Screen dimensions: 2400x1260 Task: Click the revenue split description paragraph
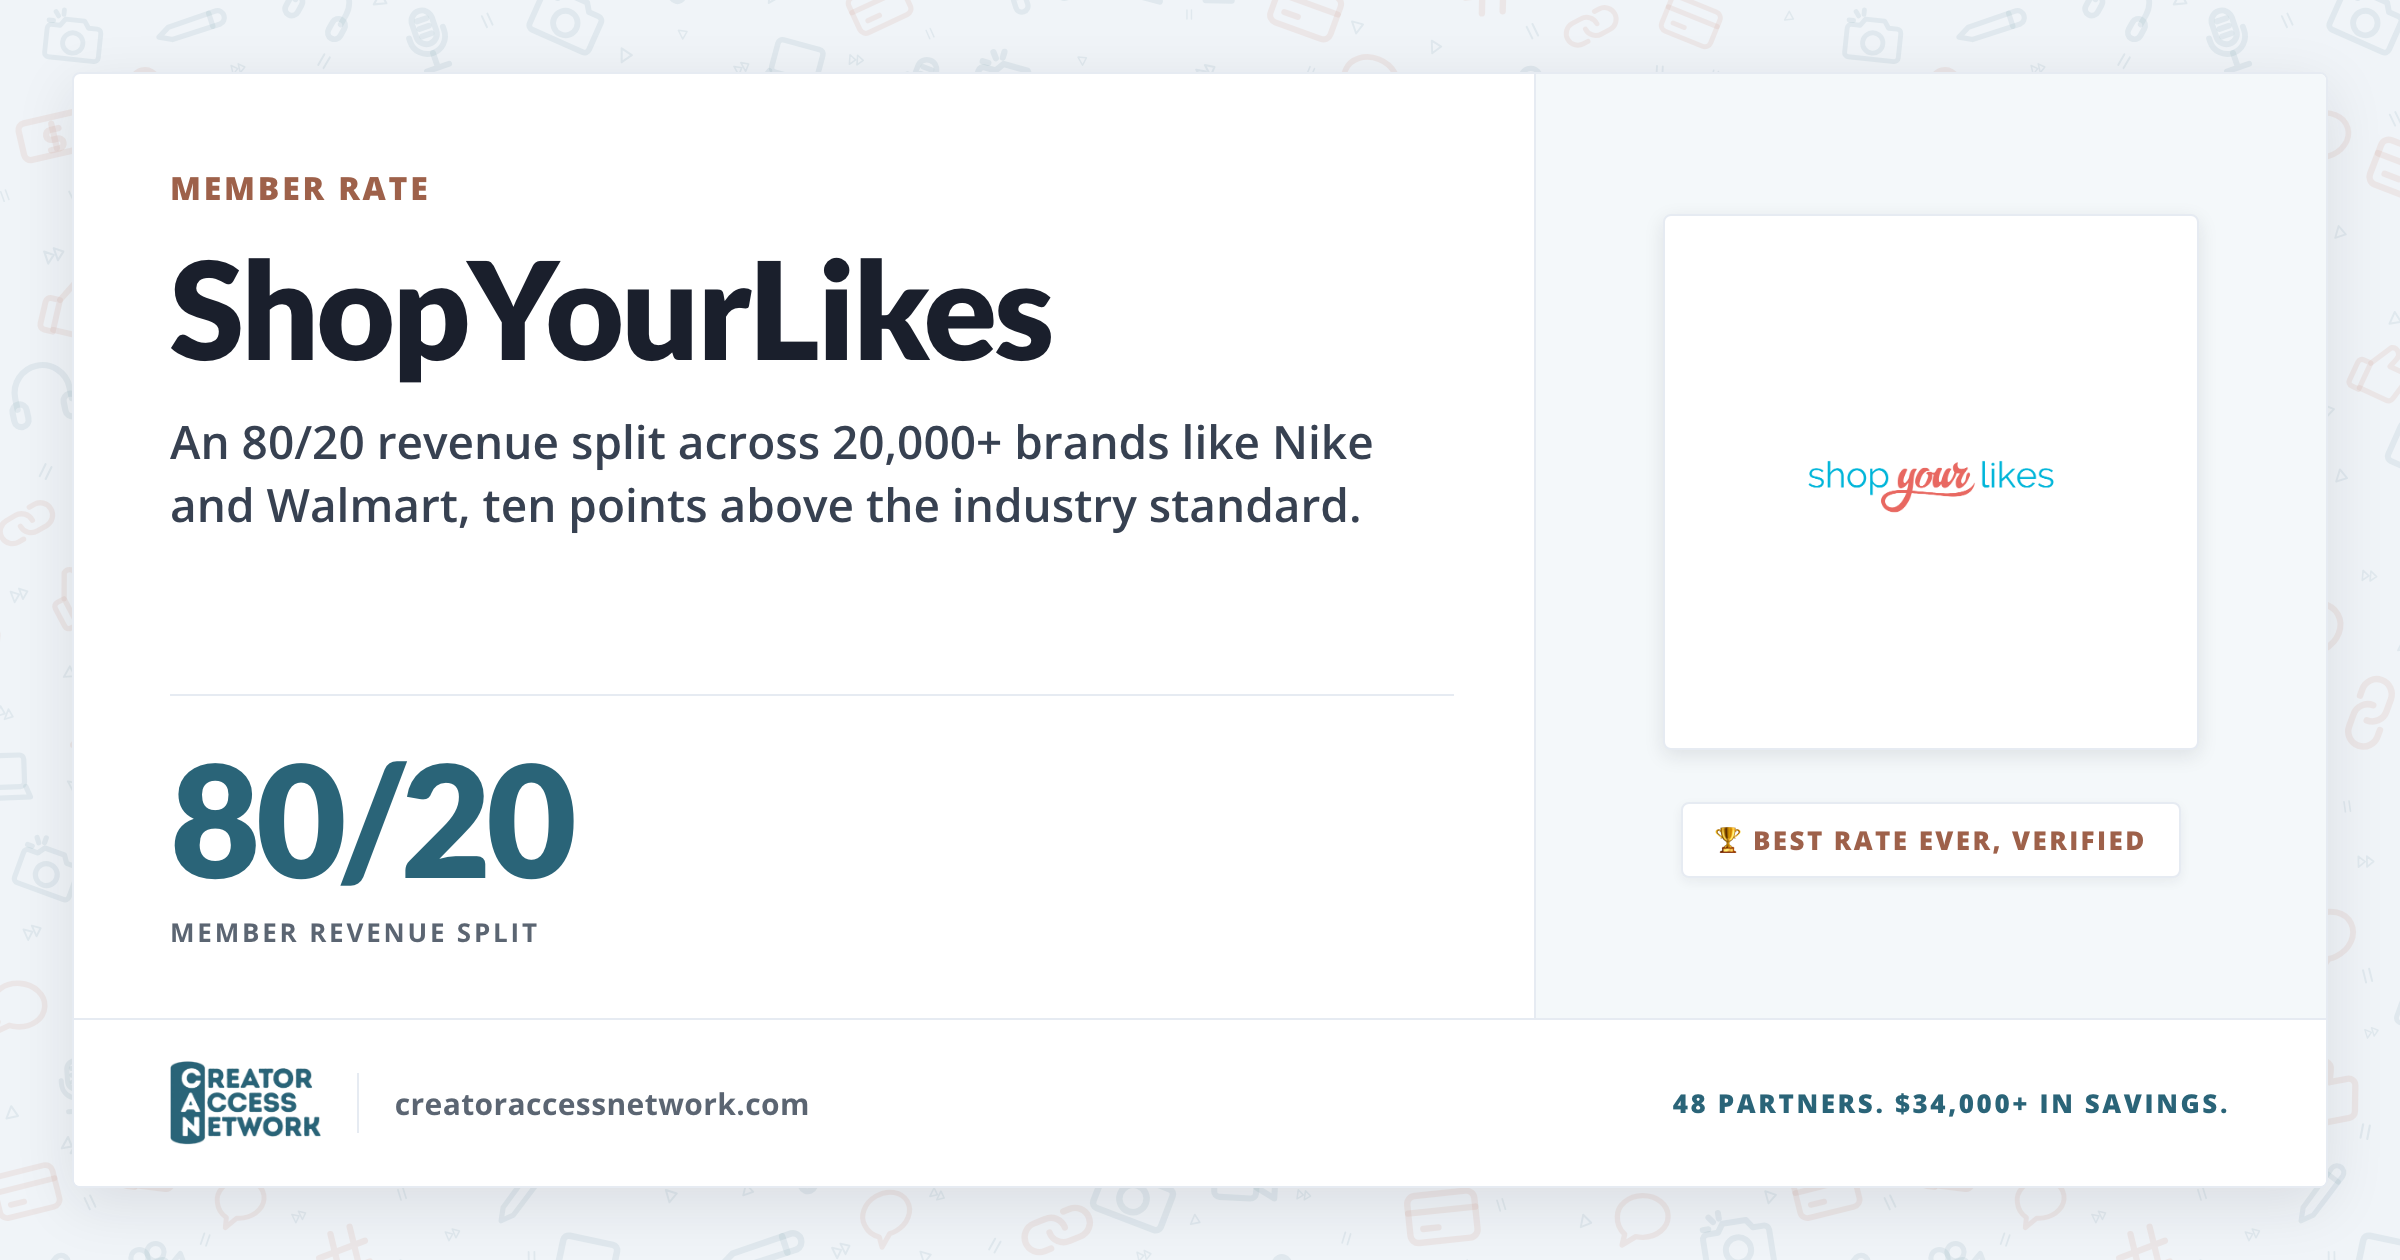[771, 474]
